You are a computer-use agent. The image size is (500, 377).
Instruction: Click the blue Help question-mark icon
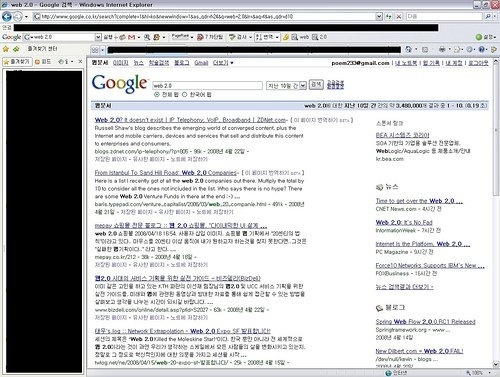pos(481,50)
